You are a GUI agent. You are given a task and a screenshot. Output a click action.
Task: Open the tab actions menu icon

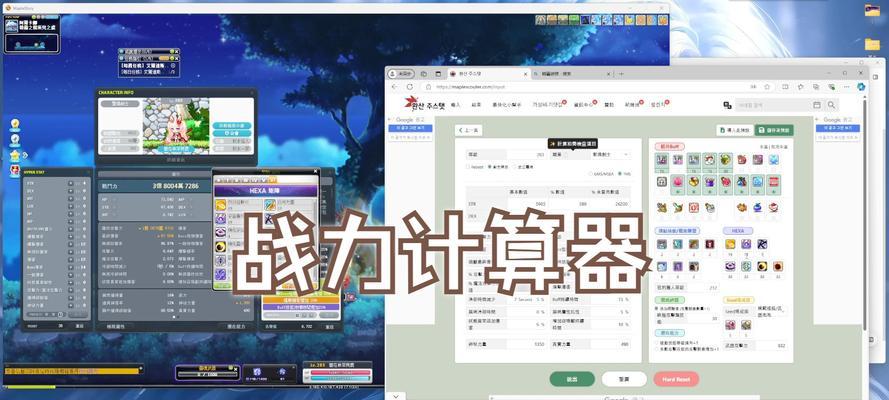(438, 74)
